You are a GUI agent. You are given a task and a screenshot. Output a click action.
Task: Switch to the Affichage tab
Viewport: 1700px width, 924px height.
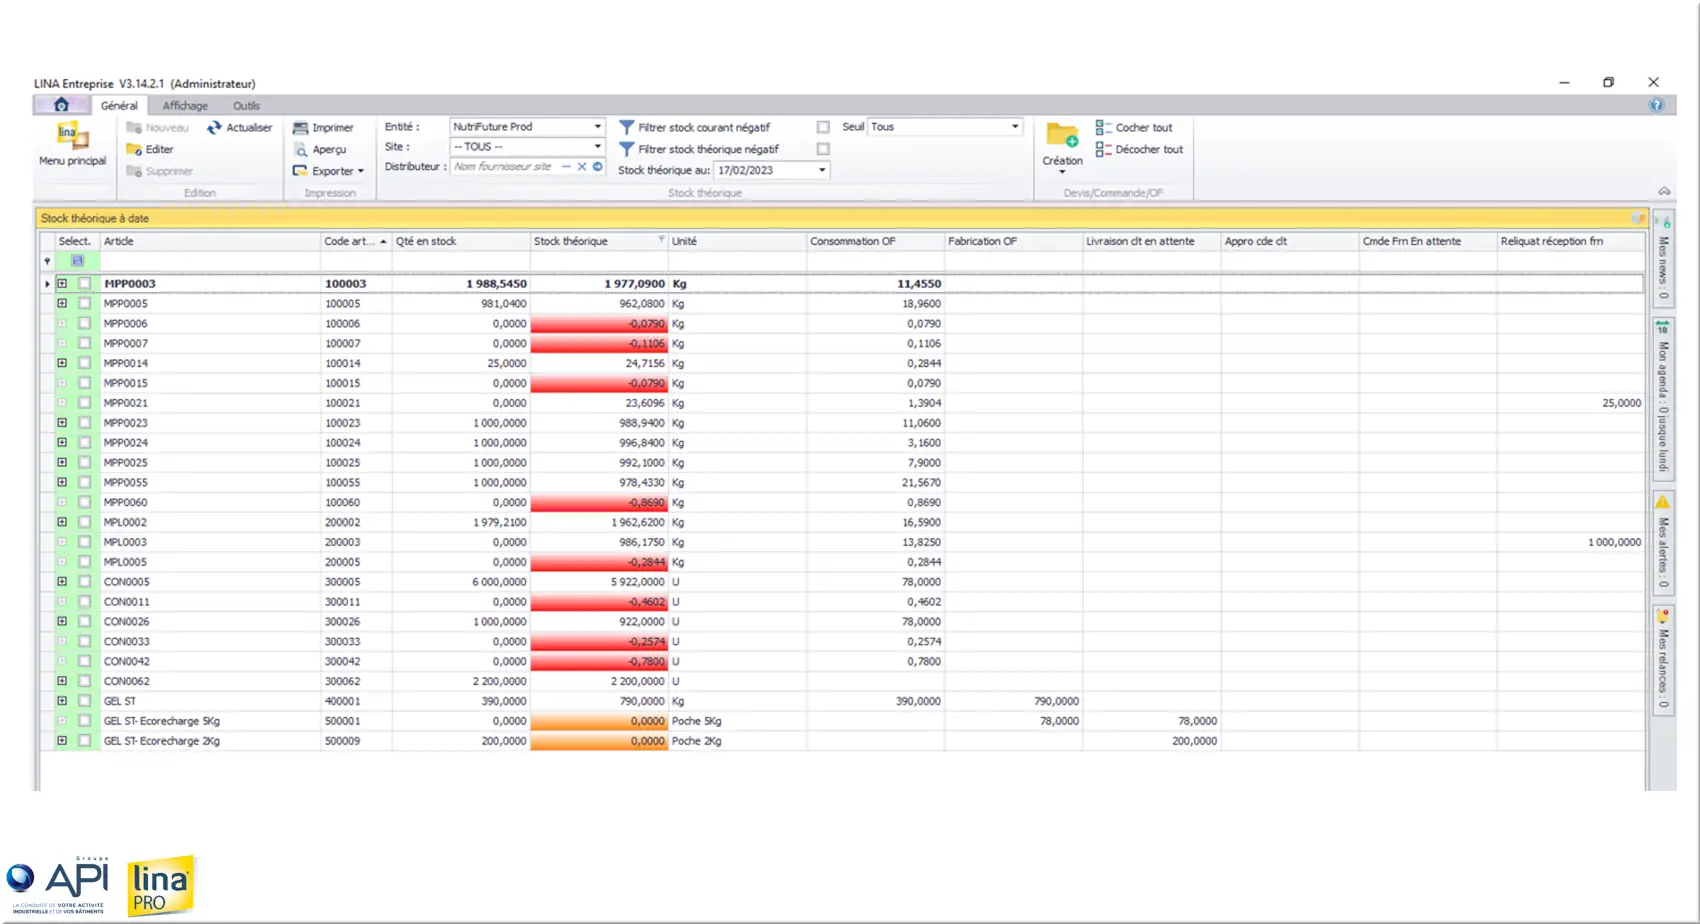[x=185, y=106]
